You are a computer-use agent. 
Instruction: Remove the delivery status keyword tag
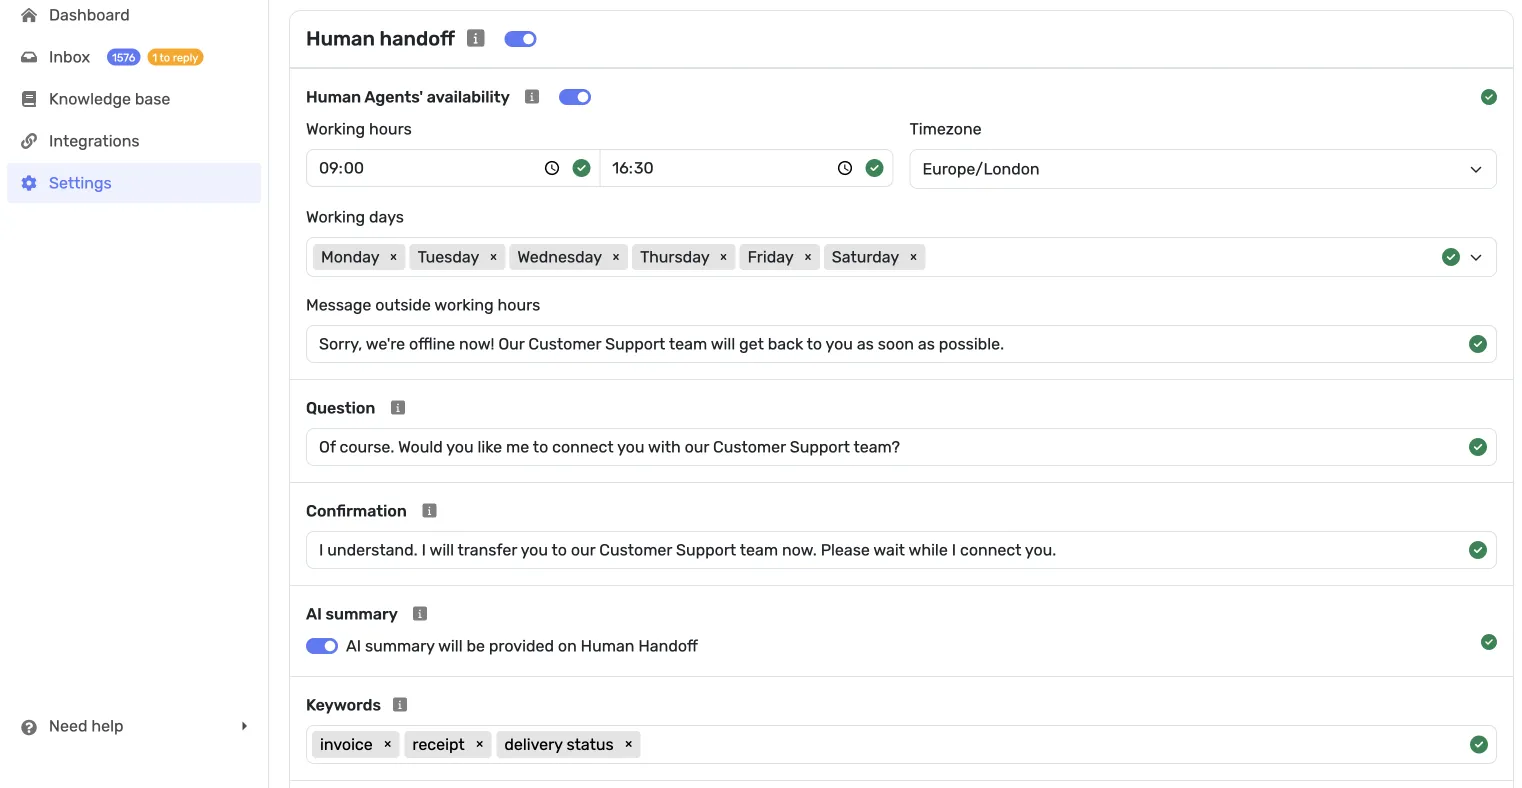pos(629,745)
